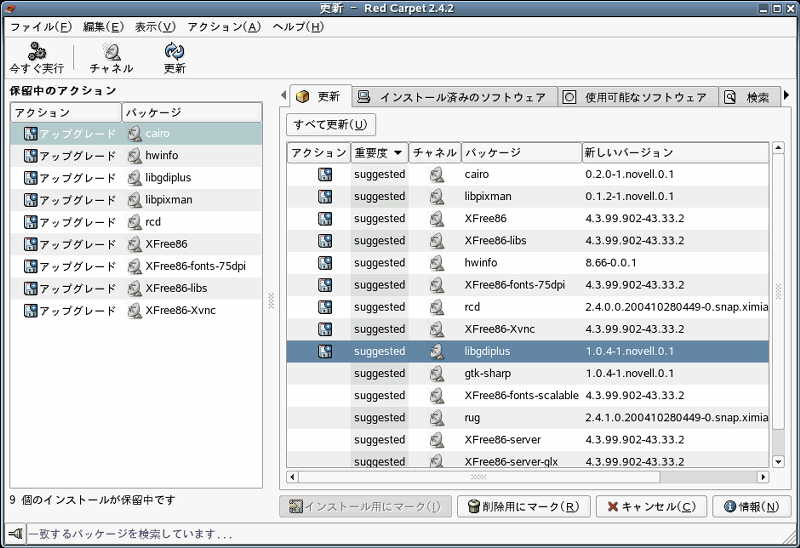Sort updates list by パッケージ column header
800x548 pixels.
click(521, 153)
